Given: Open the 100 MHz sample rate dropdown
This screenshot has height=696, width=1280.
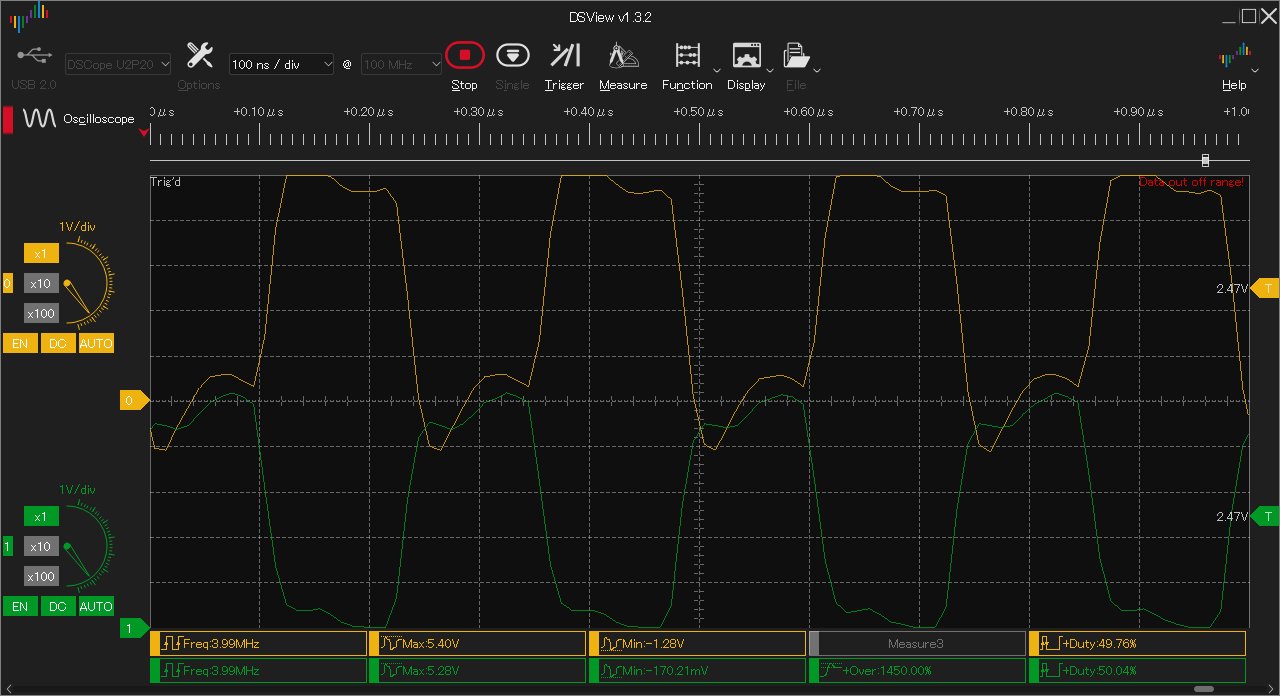Looking at the screenshot, I should click(401, 64).
